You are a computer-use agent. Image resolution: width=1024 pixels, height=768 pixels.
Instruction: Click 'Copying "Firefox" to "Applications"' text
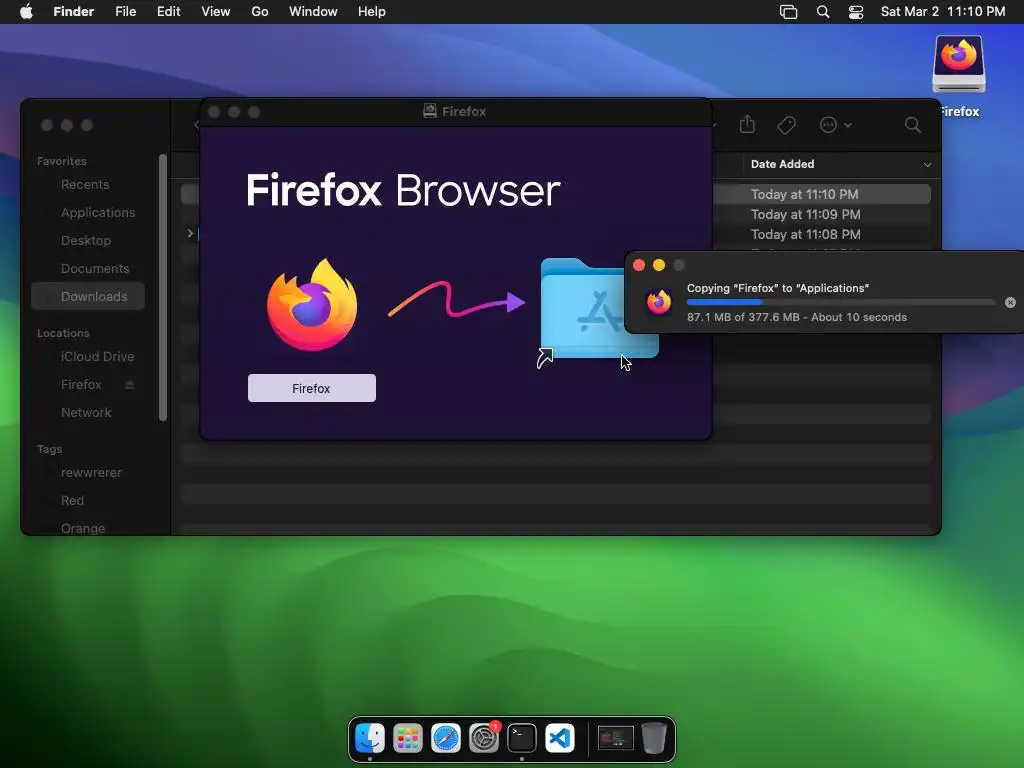tap(778, 288)
